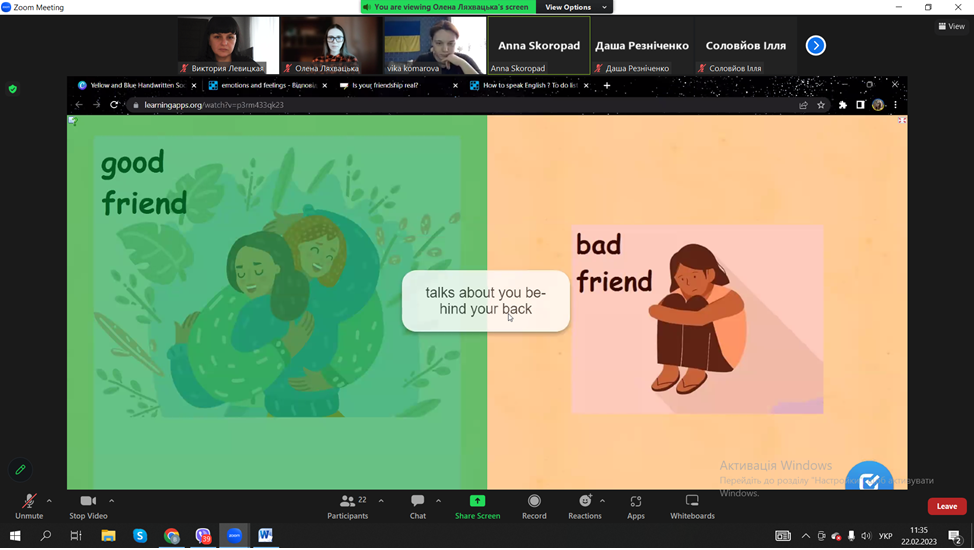Screen dimensions: 974x550
Task: Open the View Options dropdown
Action: coord(575,7)
